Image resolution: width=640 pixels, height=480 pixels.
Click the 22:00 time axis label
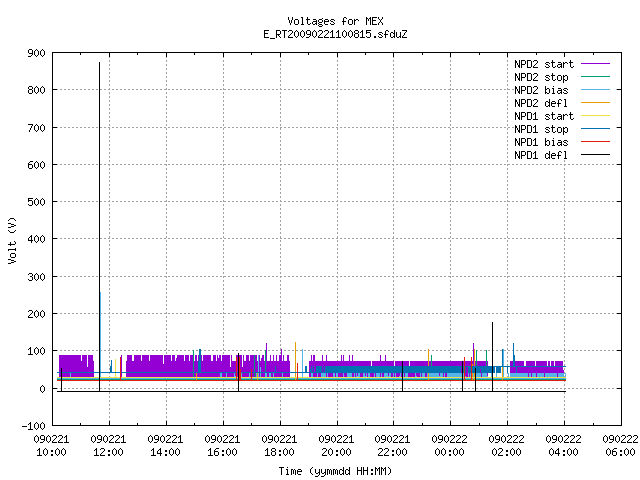click(392, 452)
